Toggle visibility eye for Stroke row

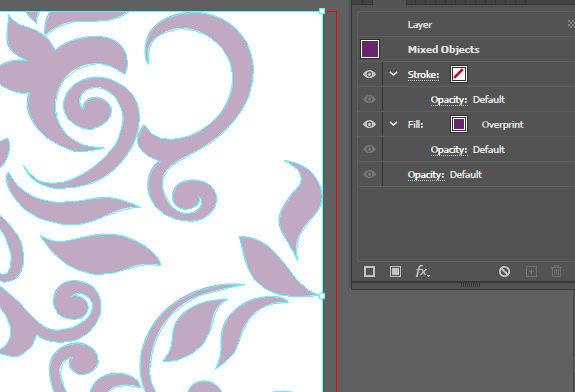[x=369, y=74]
